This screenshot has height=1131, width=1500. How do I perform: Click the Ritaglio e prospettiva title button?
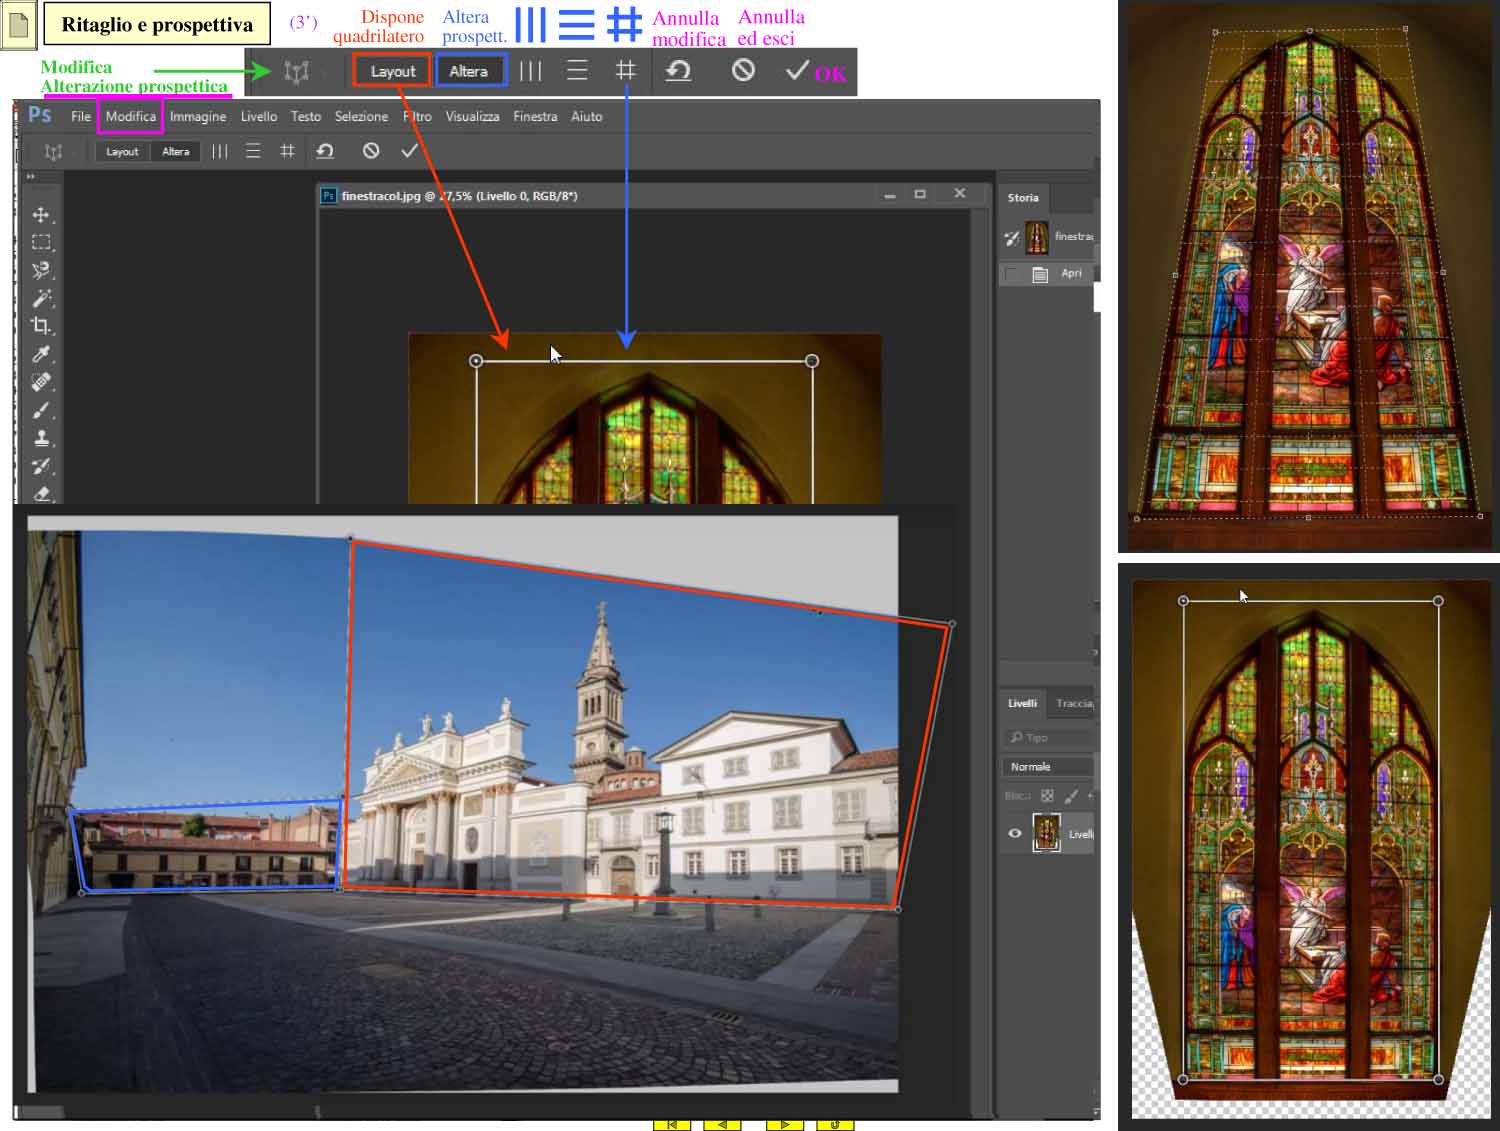tap(157, 24)
